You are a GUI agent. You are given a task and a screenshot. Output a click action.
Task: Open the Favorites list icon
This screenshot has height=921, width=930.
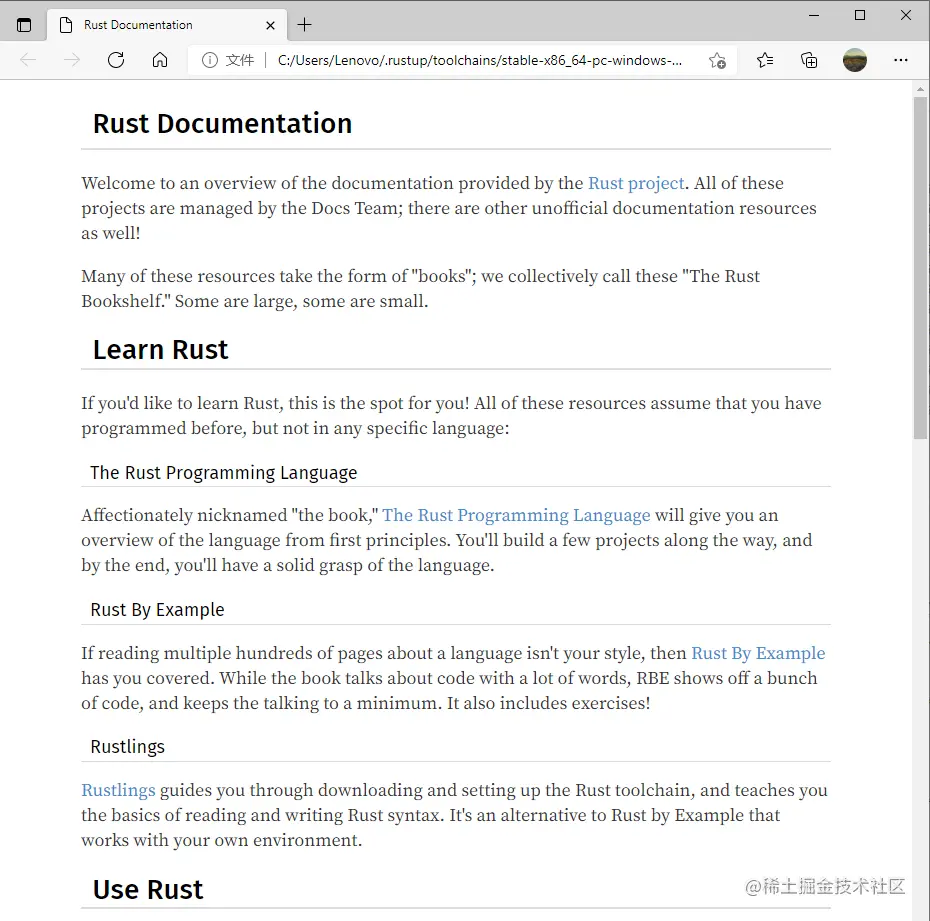[x=765, y=60]
